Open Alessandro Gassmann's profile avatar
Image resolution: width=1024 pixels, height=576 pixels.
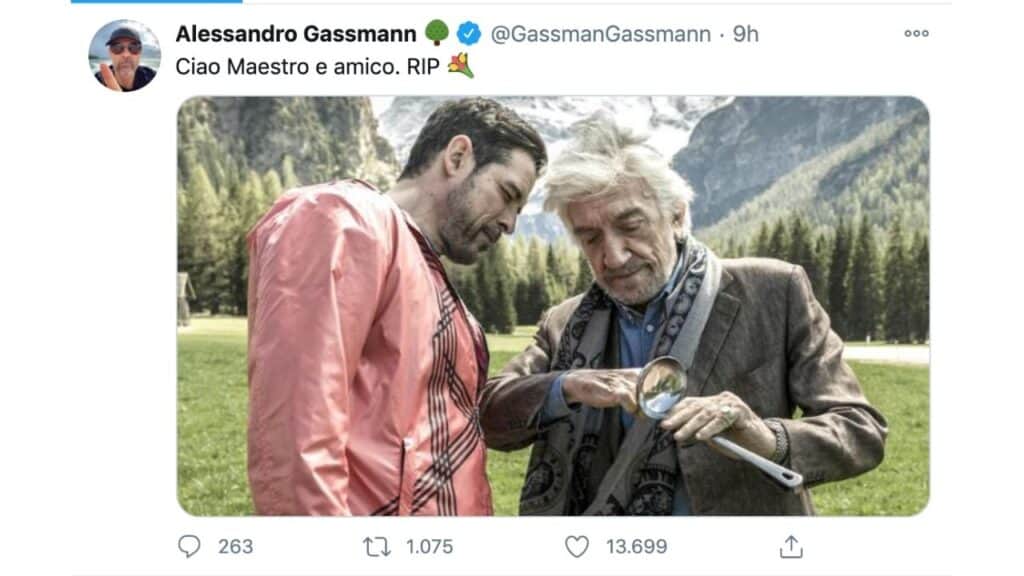point(124,56)
